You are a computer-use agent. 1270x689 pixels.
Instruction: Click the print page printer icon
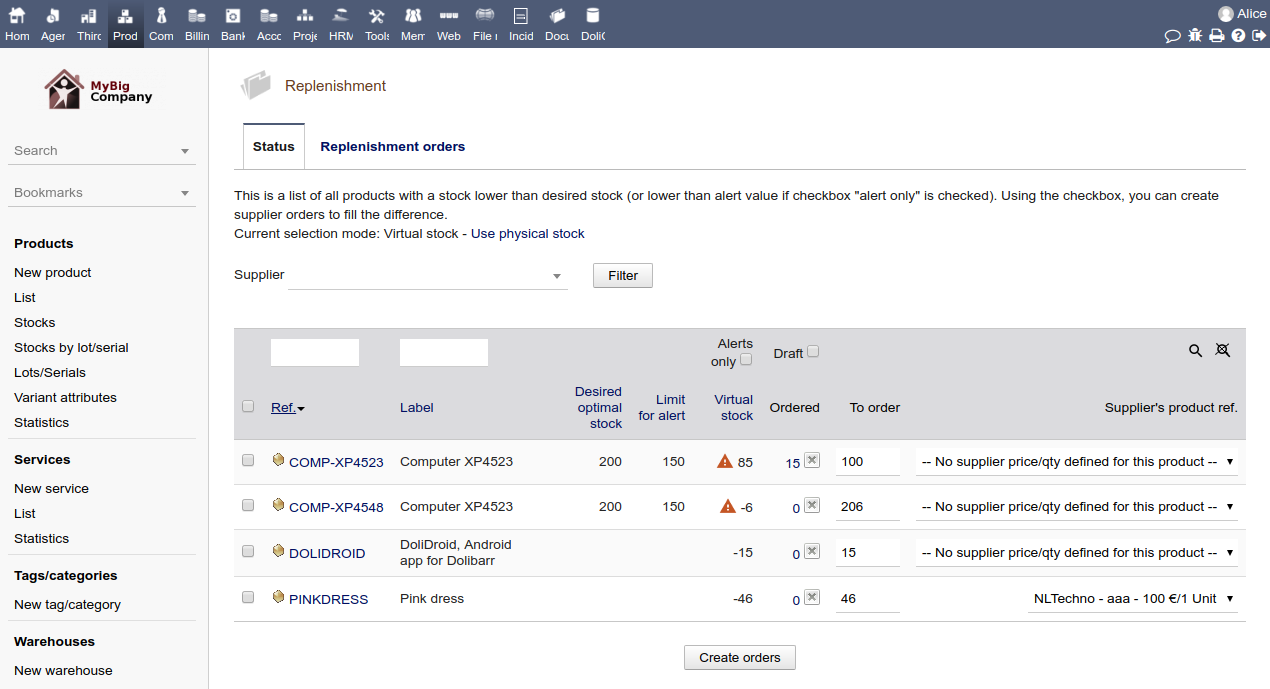click(1216, 36)
